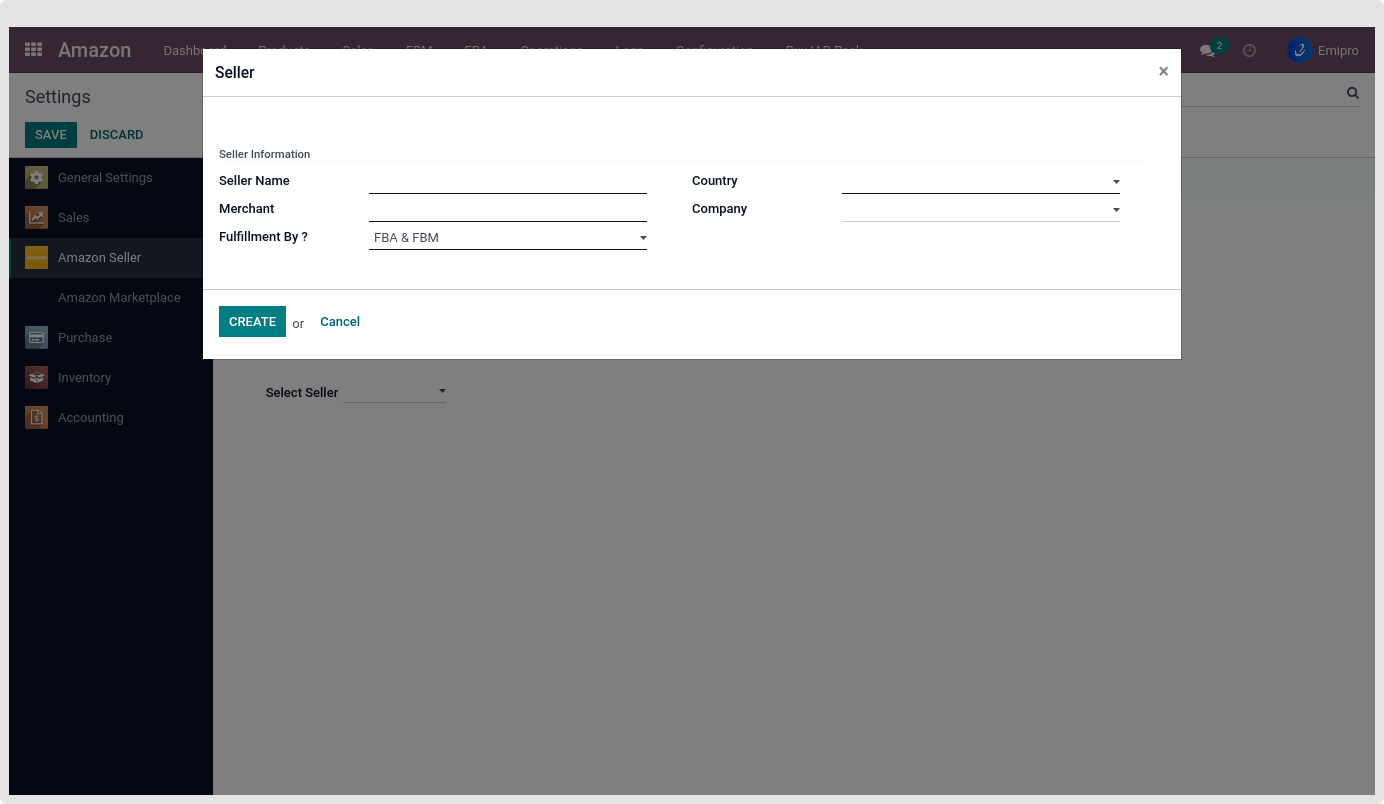This screenshot has width=1384, height=804.
Task: Click the Purchase card icon in sidebar
Action: pyautogui.click(x=37, y=338)
